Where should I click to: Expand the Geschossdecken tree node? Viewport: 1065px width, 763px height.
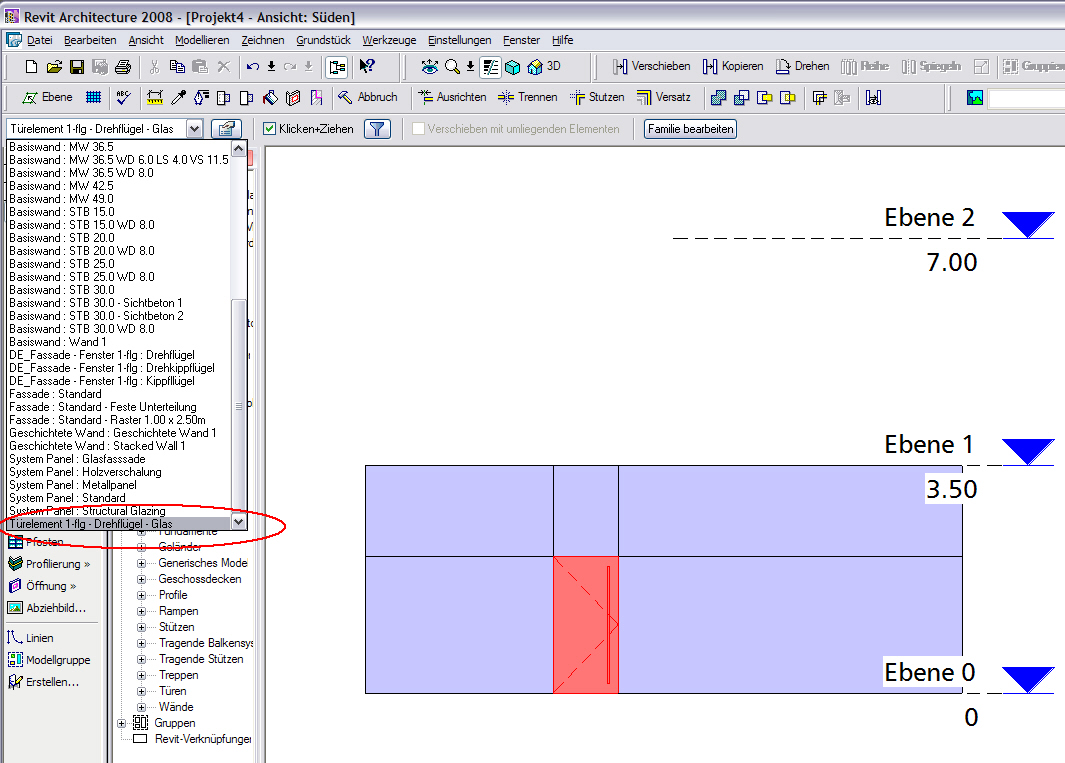141,580
